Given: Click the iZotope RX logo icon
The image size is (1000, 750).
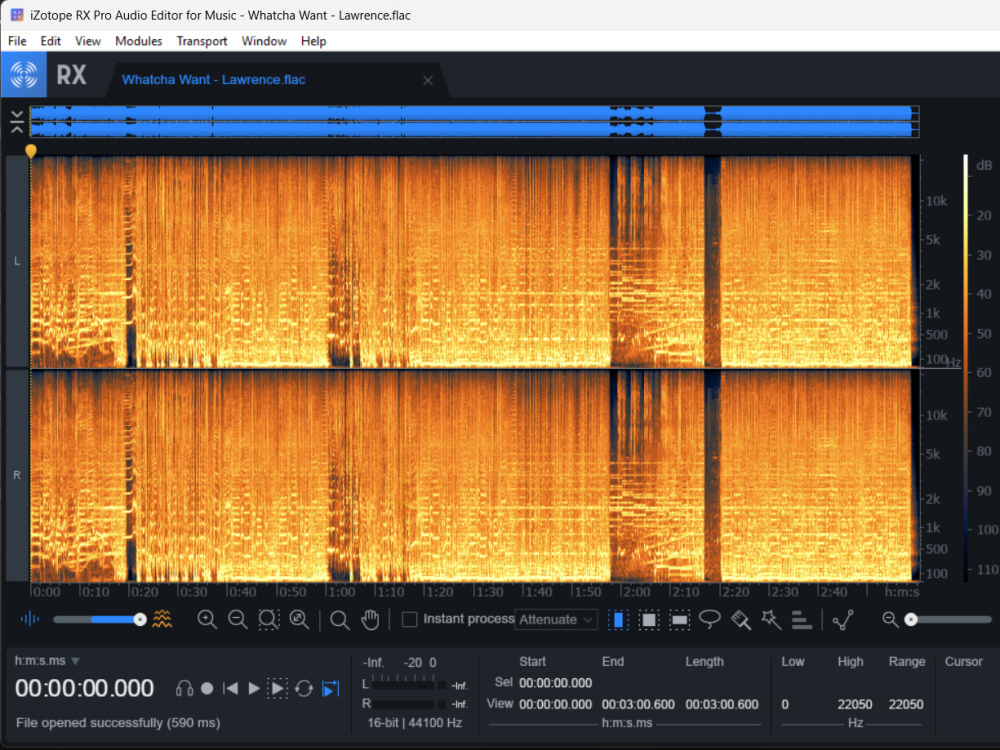Looking at the screenshot, I should pos(24,75).
